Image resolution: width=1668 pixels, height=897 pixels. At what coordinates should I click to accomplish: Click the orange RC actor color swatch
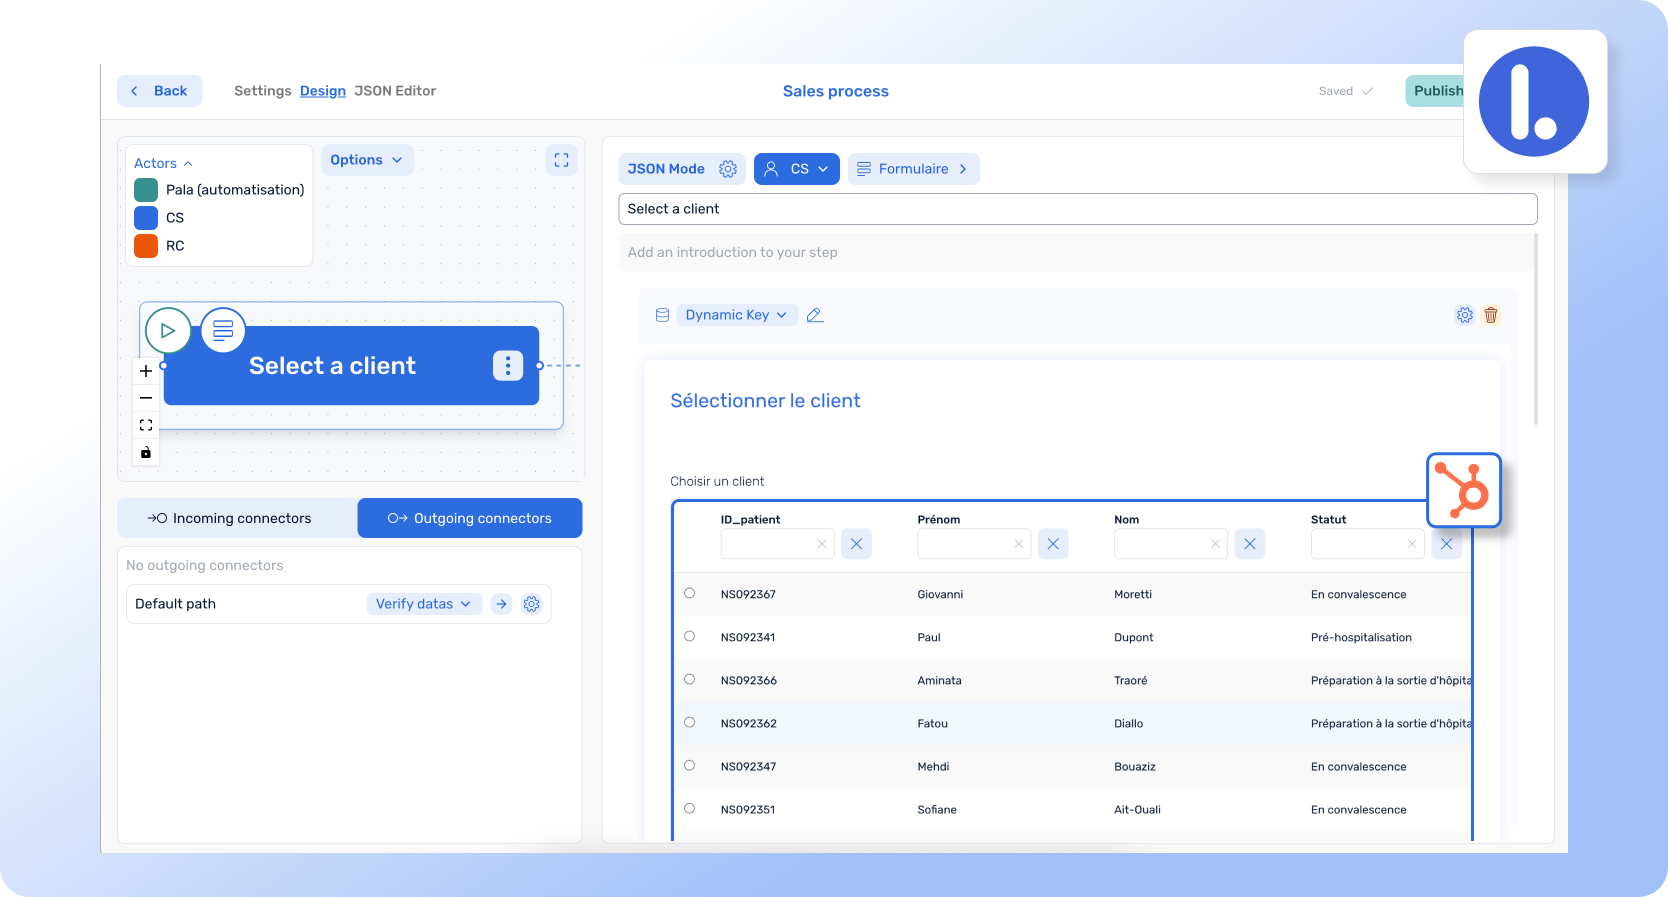[146, 246]
